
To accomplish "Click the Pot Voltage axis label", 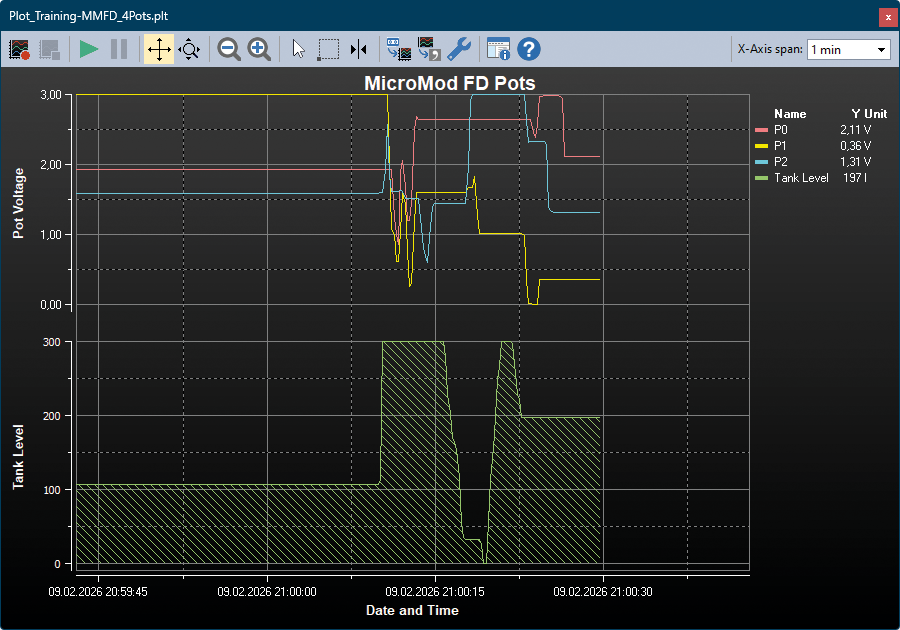I will pos(18,203).
